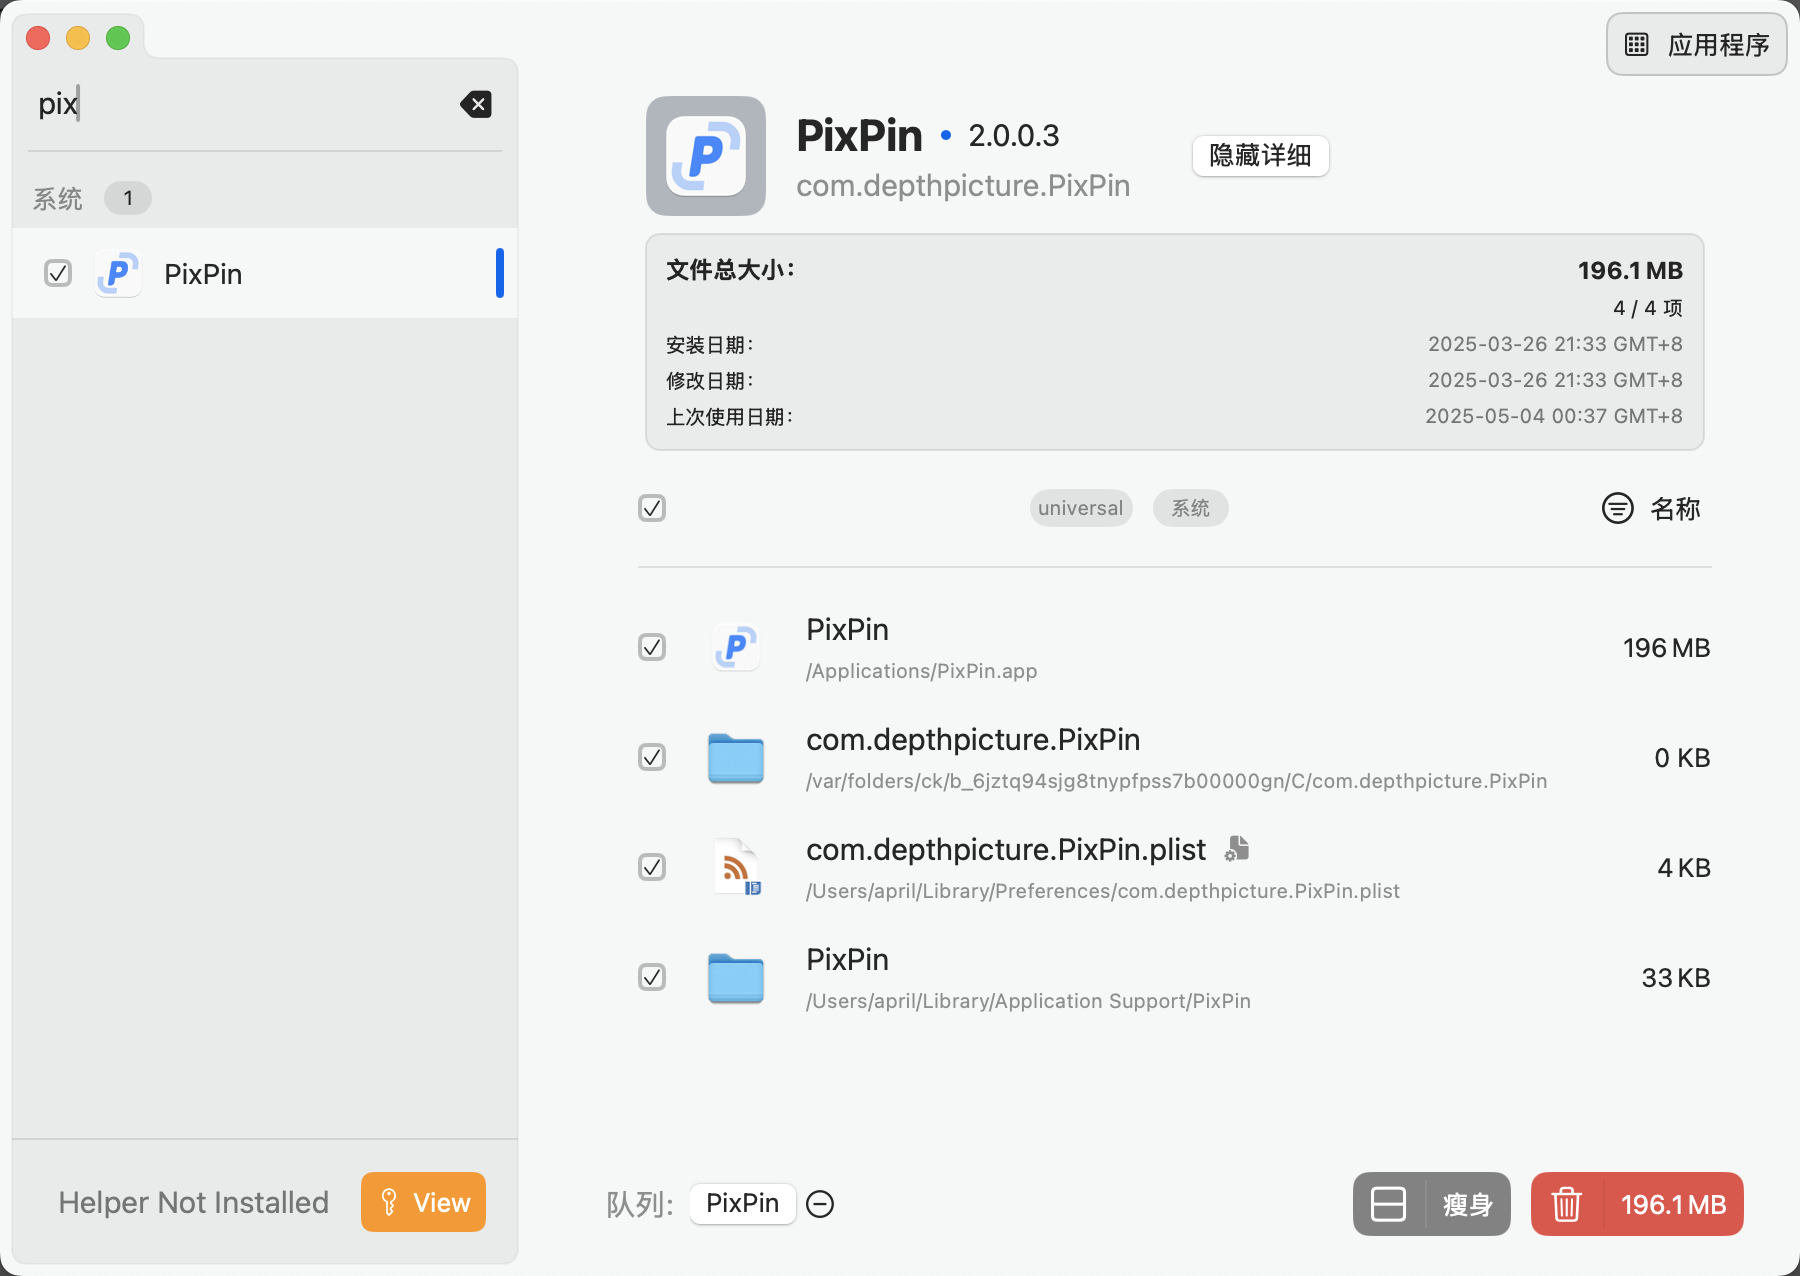Remove PixPin from queue with minus icon
This screenshot has width=1800, height=1276.
820,1204
